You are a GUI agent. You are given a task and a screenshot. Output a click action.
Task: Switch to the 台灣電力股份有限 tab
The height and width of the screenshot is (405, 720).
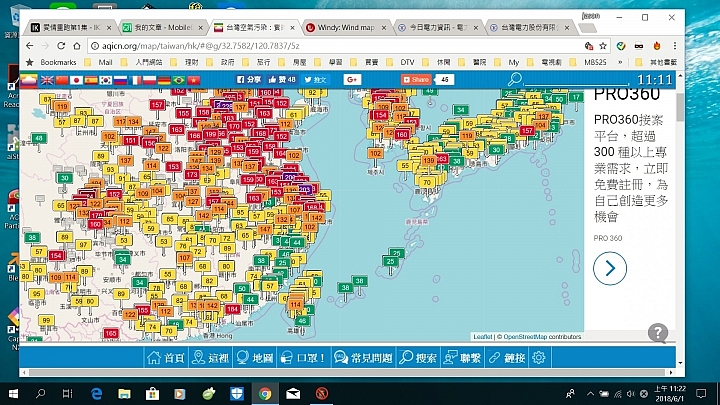click(x=529, y=28)
